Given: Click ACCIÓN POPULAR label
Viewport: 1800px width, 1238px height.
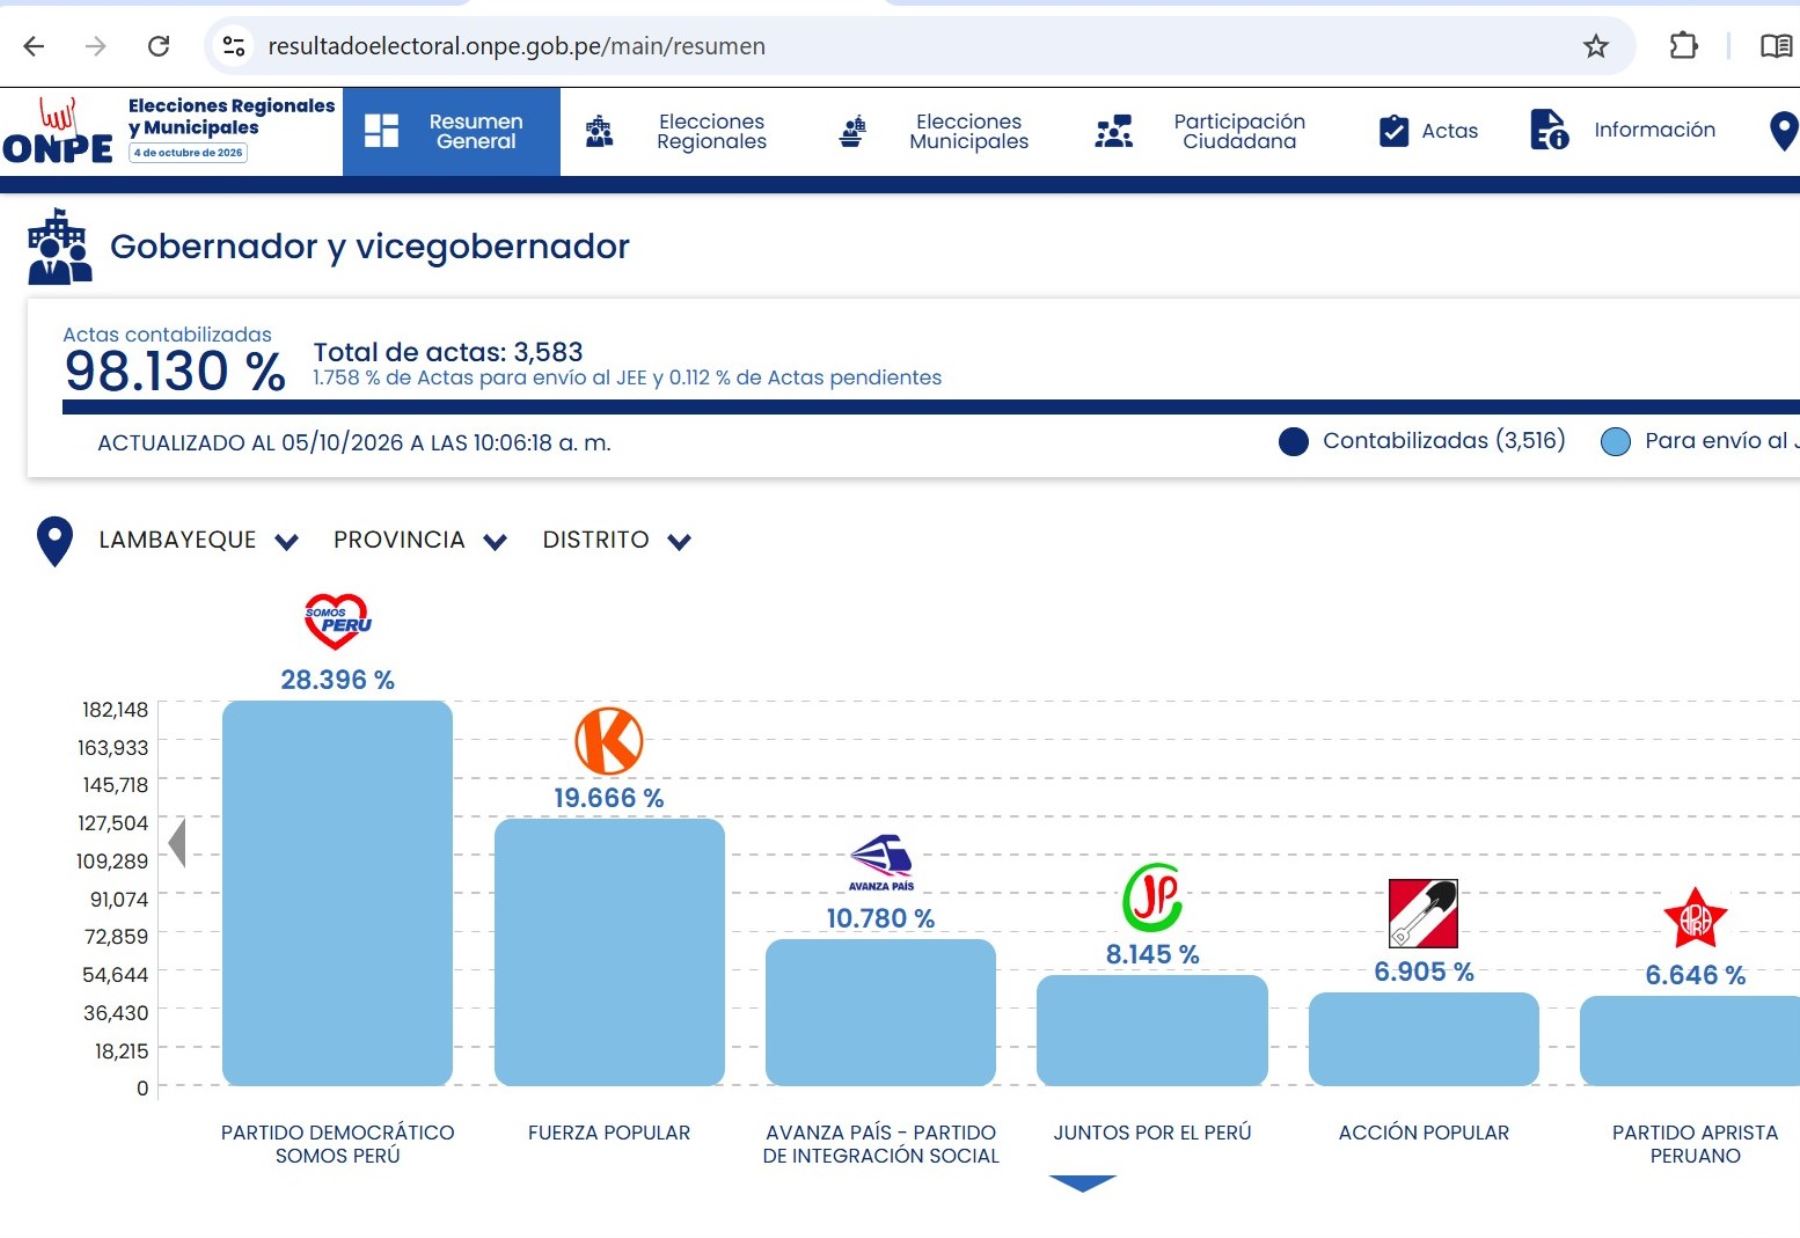Looking at the screenshot, I should coord(1424,1133).
